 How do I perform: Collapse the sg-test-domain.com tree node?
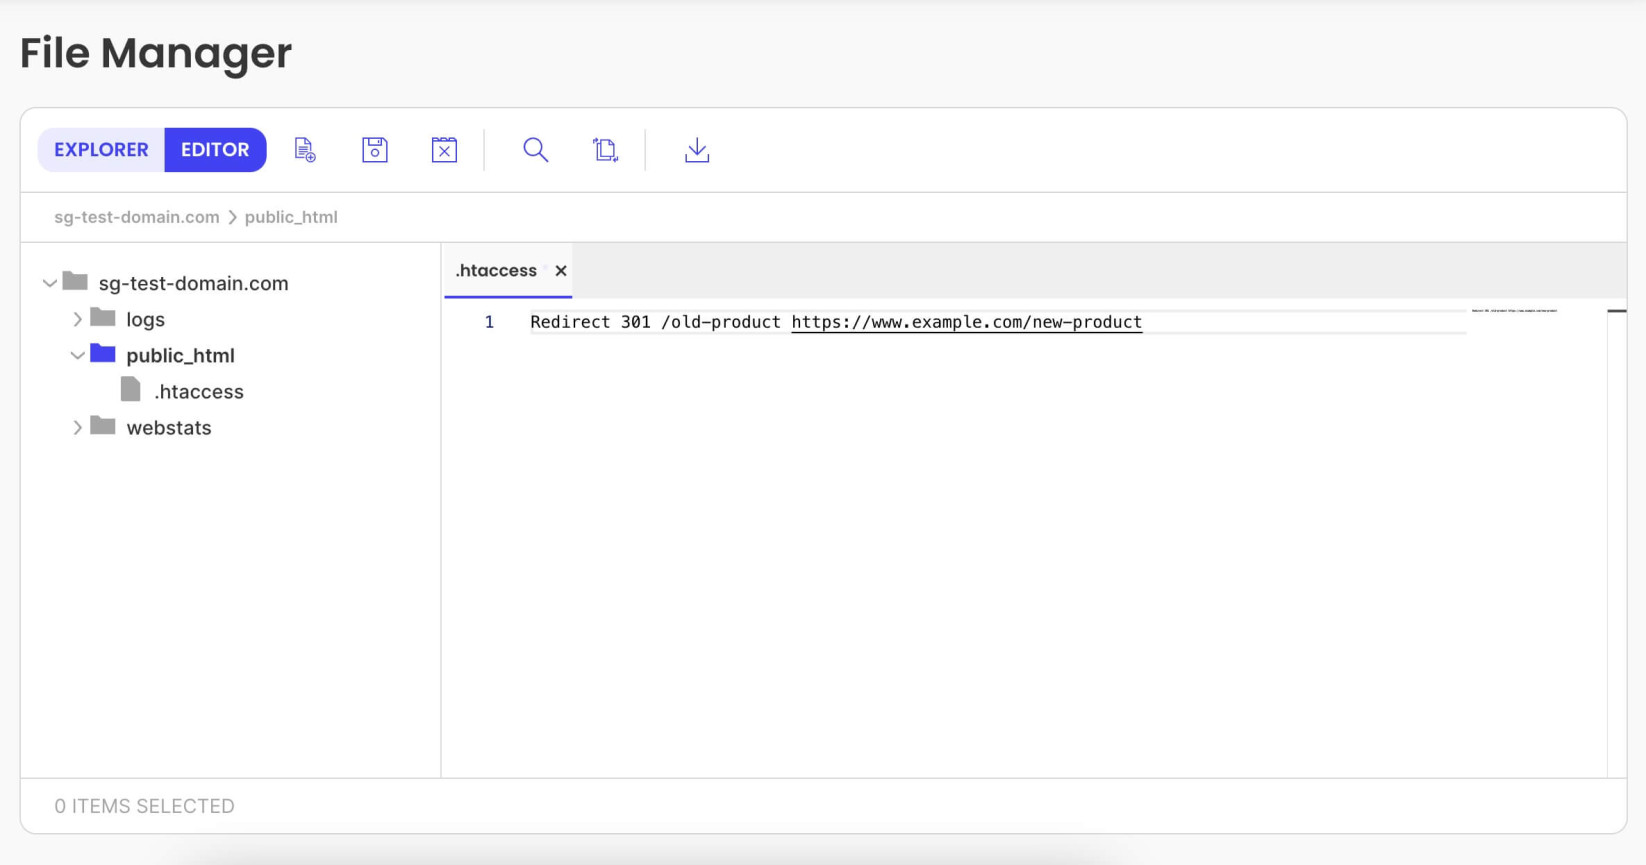point(49,283)
